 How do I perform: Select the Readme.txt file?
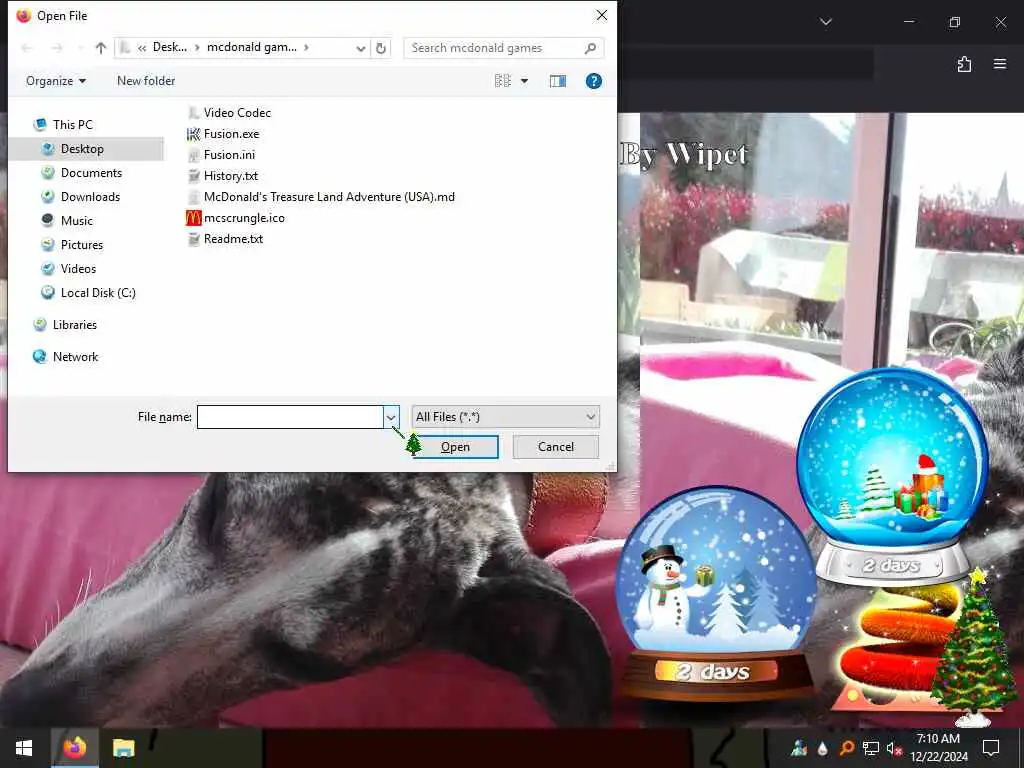tap(233, 239)
